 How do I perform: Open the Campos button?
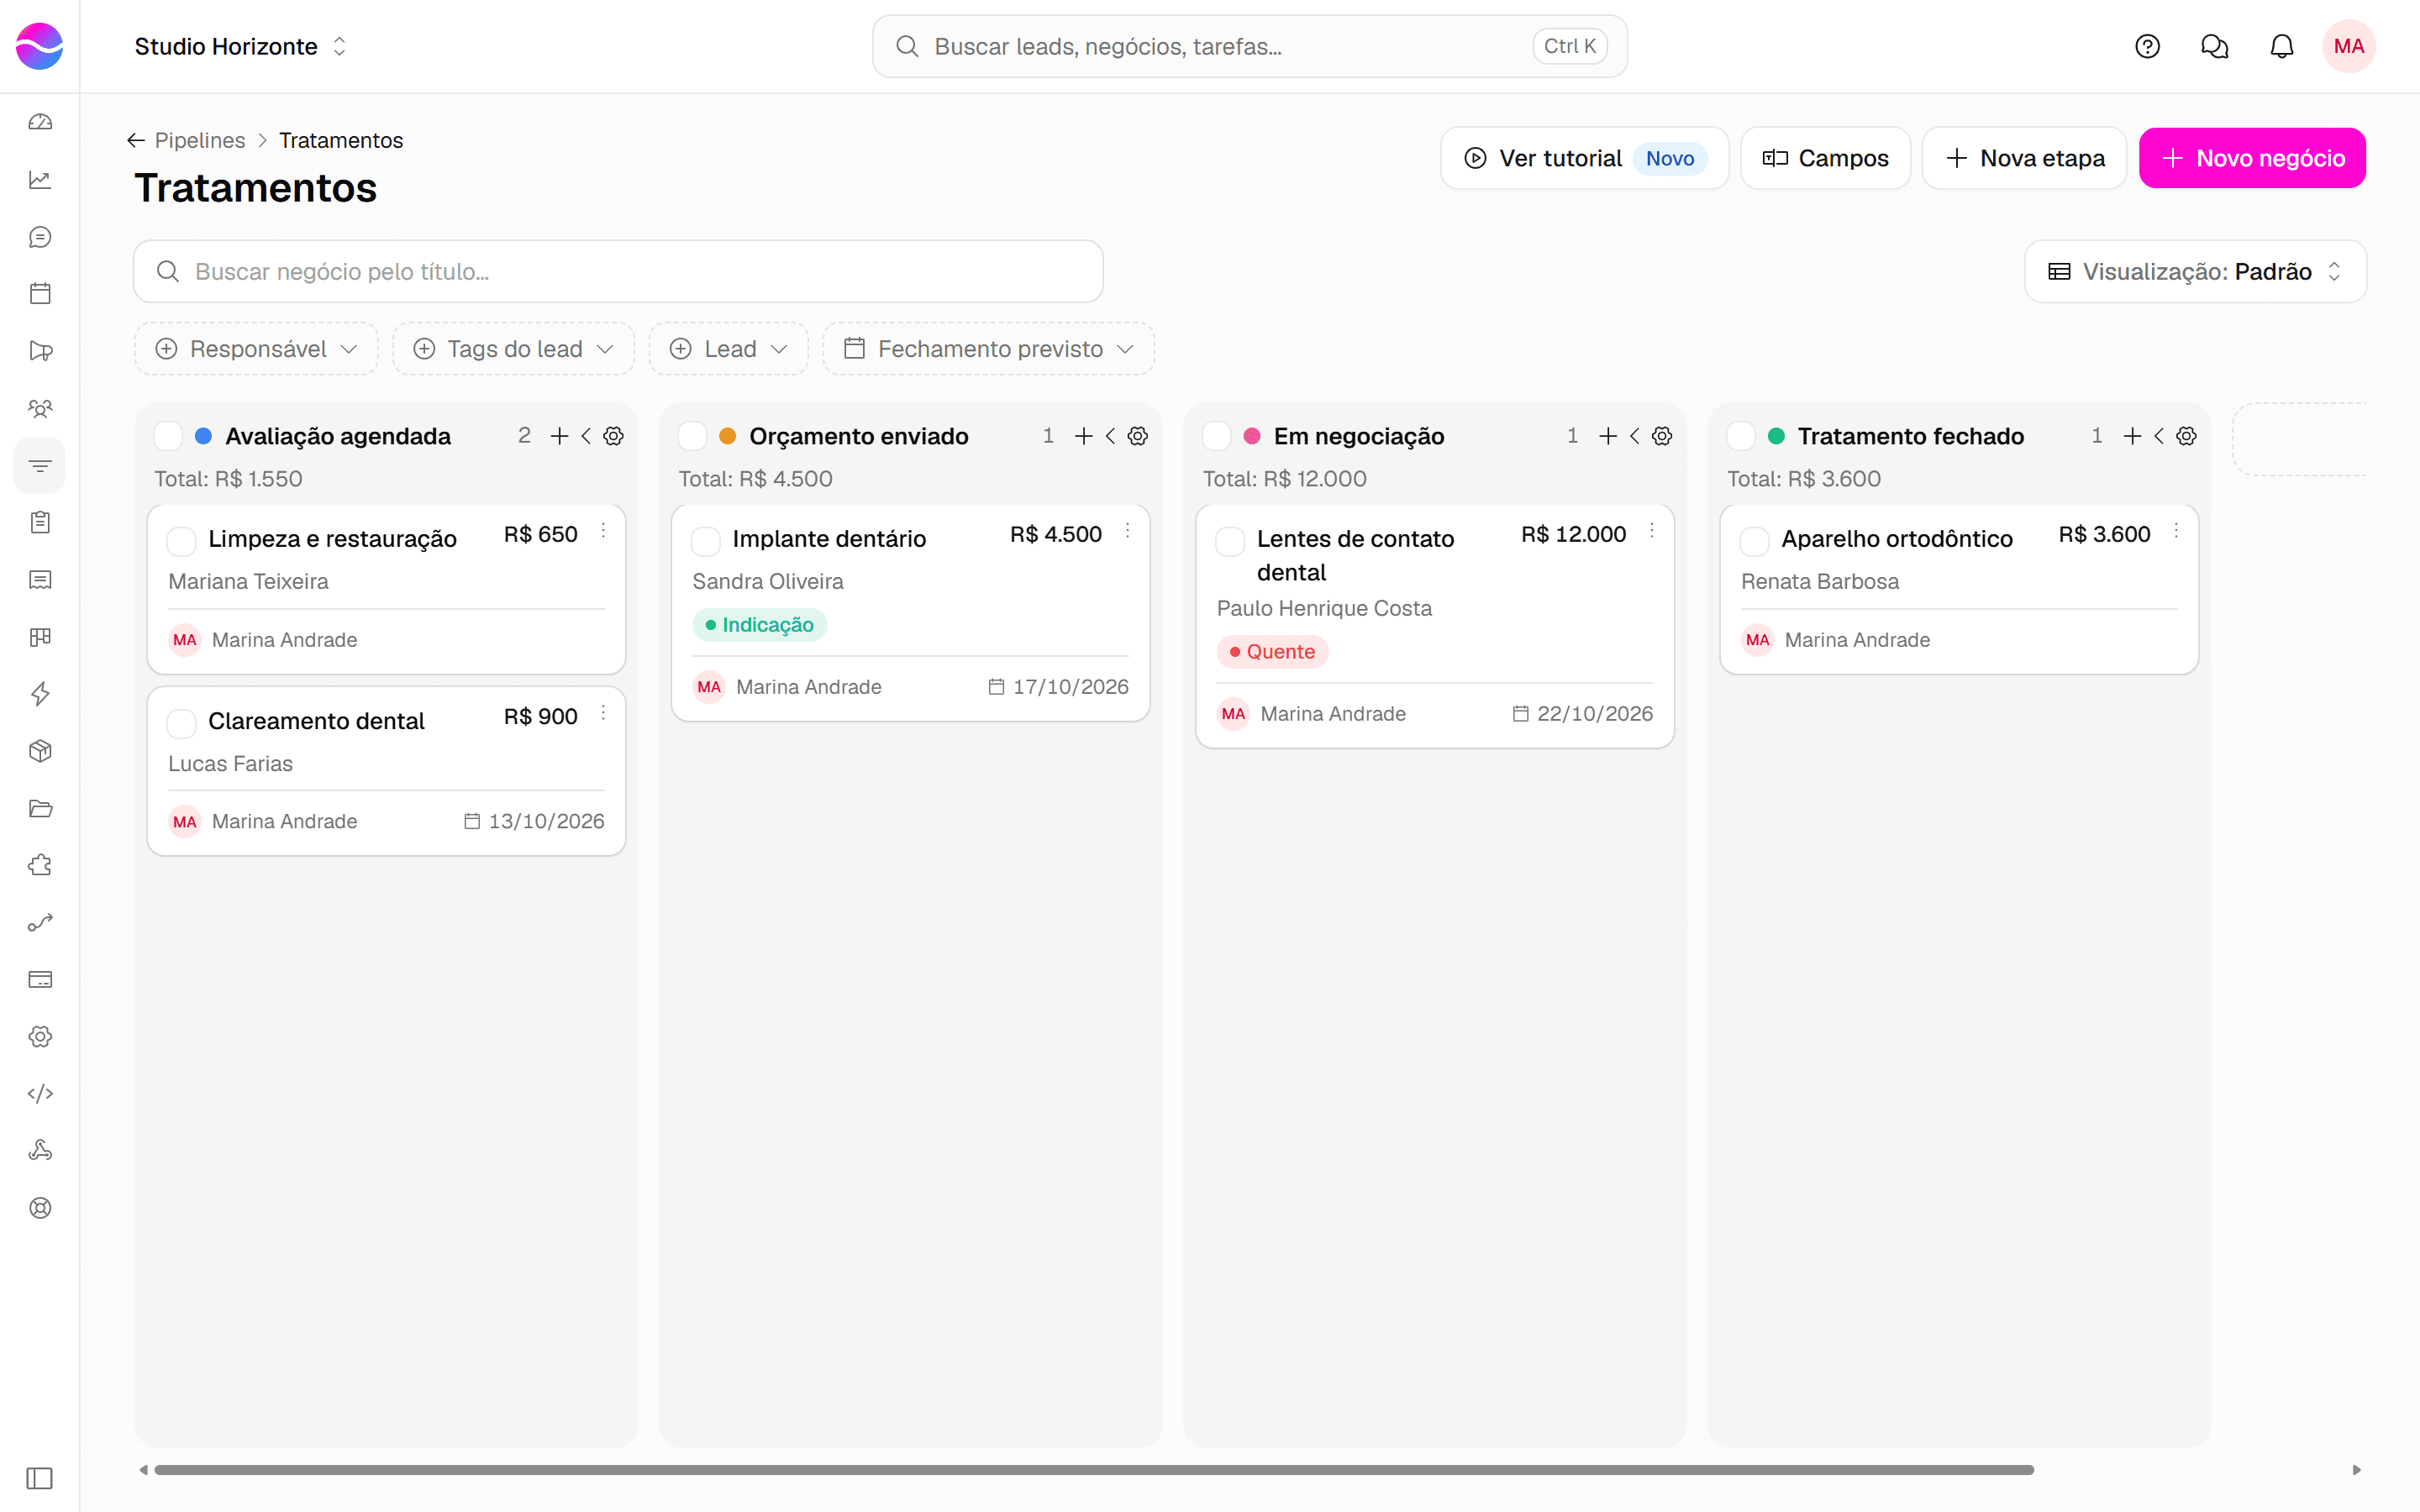tap(1825, 158)
